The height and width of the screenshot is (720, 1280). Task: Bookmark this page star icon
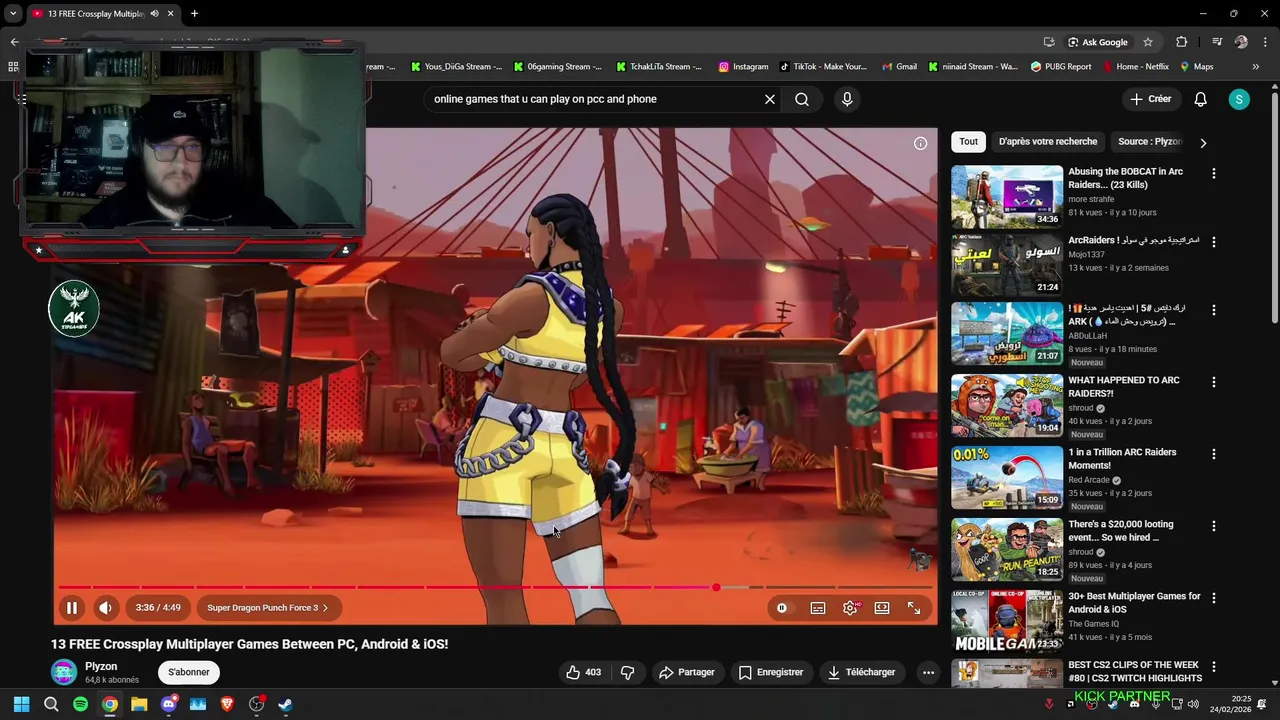[x=1148, y=42]
